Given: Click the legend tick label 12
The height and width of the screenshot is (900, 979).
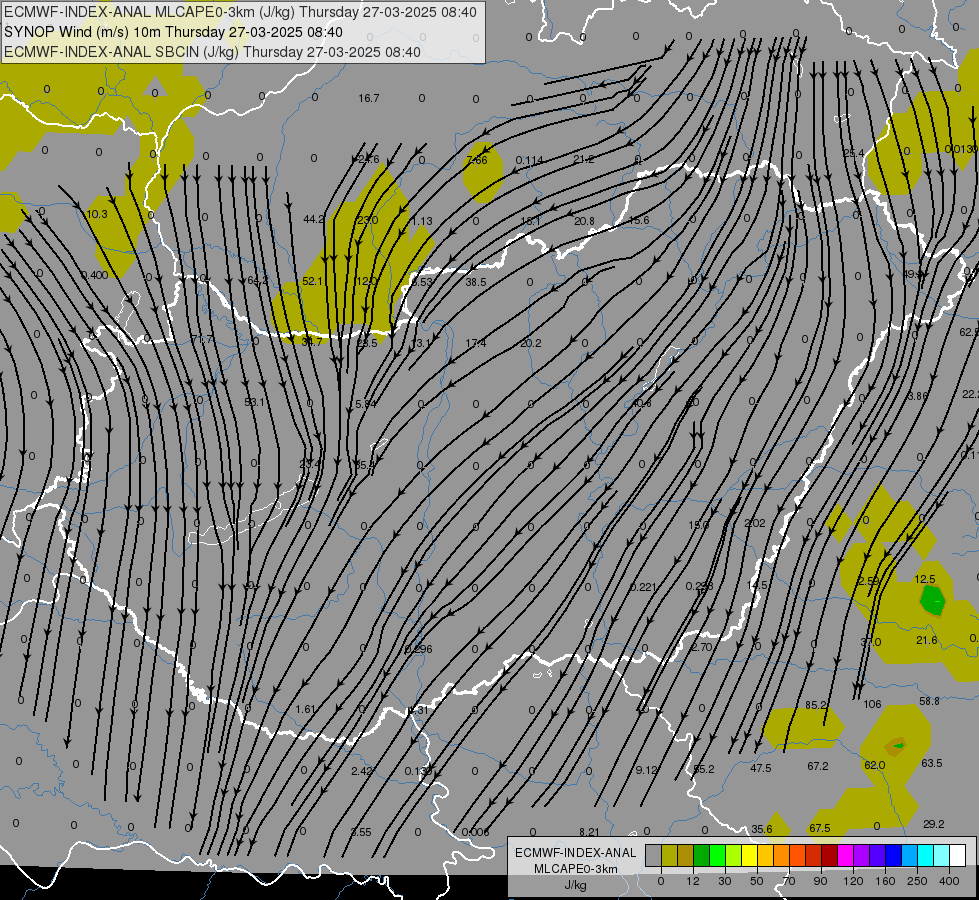Looking at the screenshot, I should tap(693, 881).
